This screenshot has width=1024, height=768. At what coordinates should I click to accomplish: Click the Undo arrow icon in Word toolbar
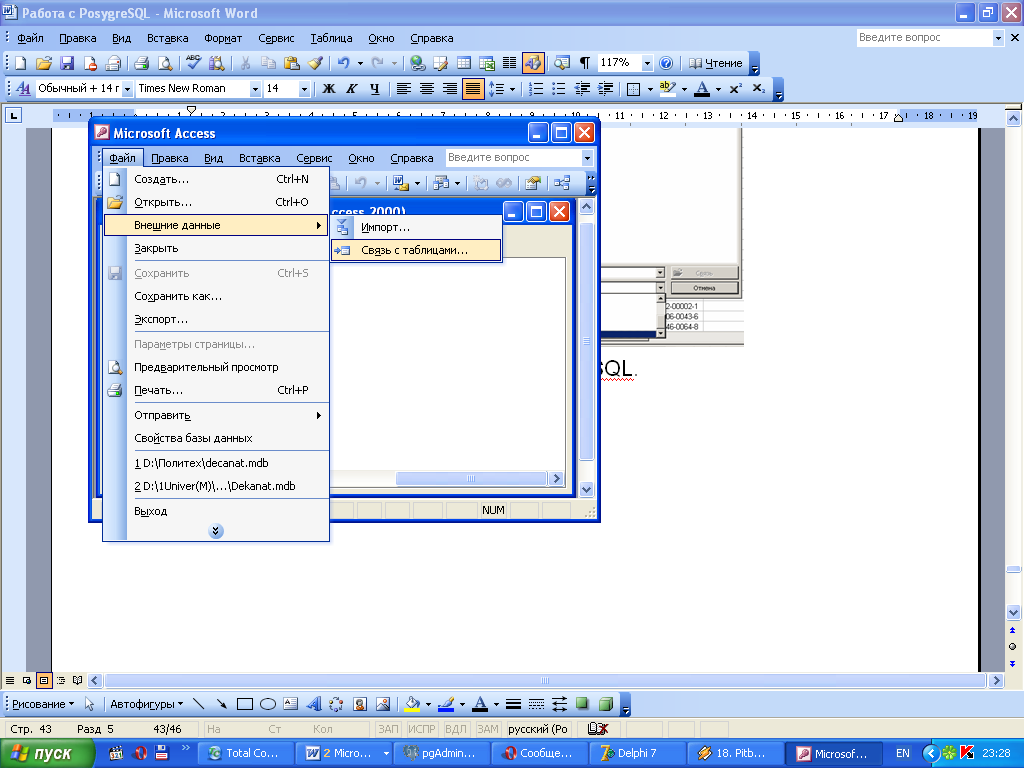[344, 63]
